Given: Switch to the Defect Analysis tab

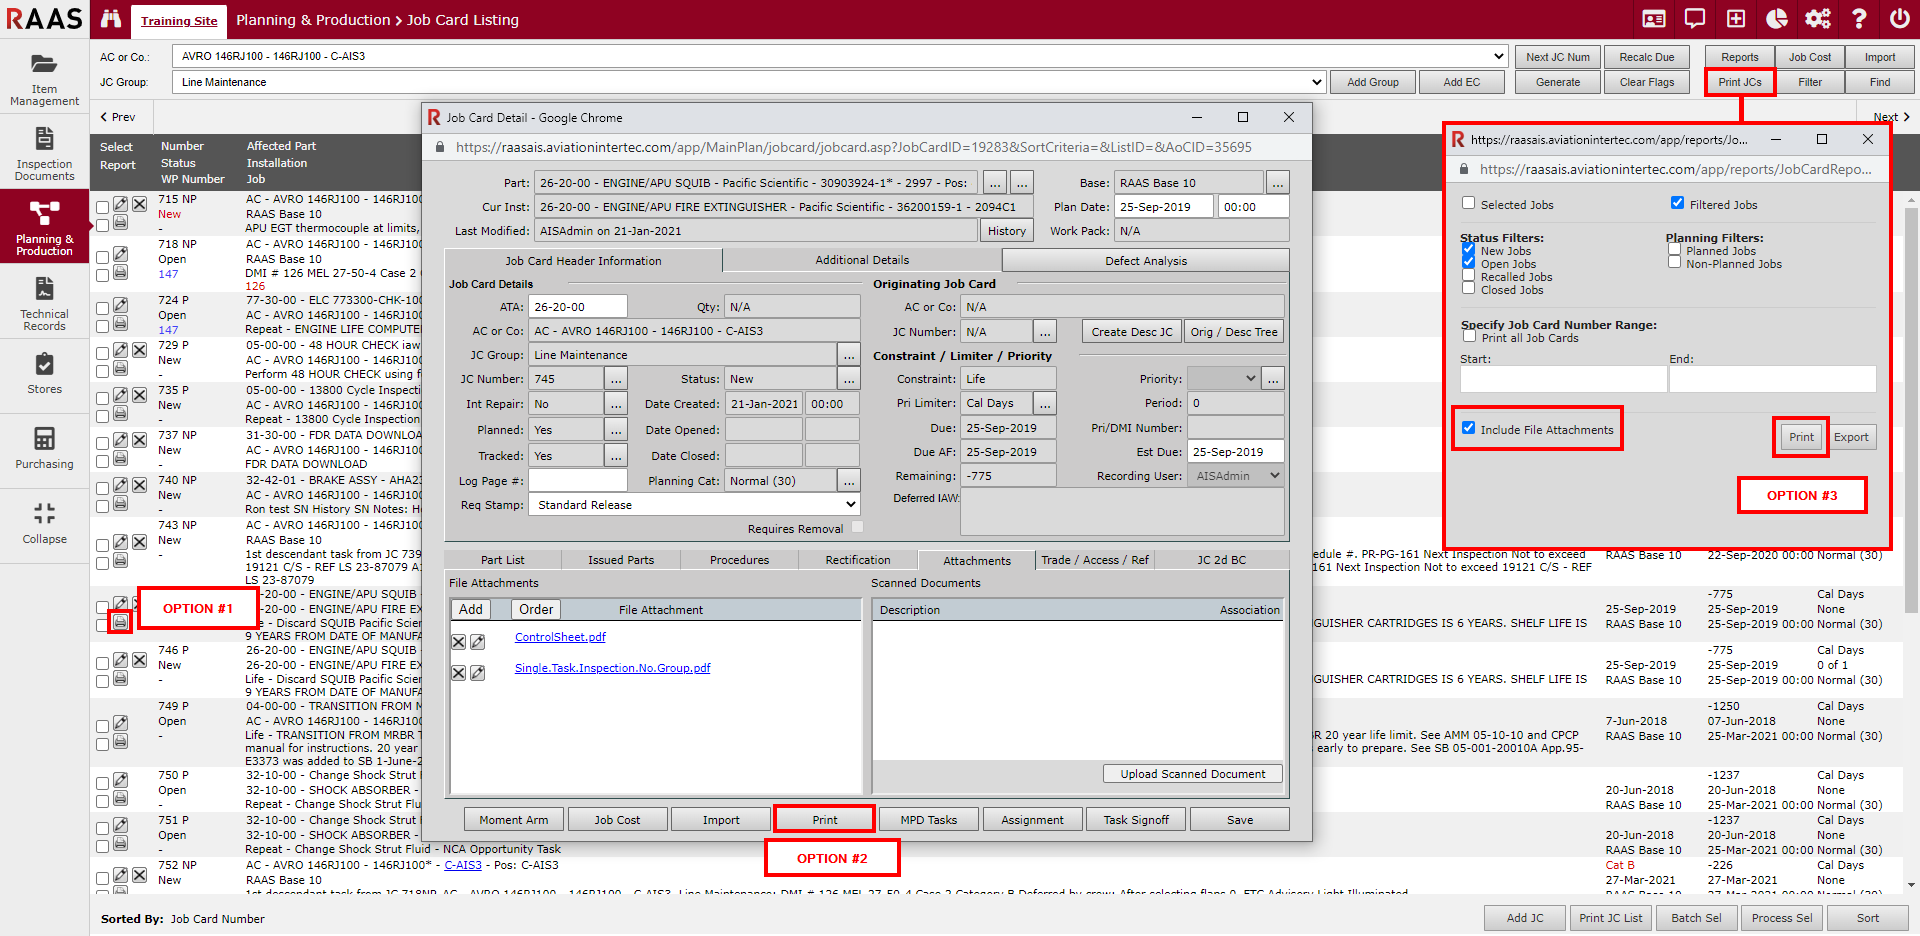Looking at the screenshot, I should point(1145,261).
